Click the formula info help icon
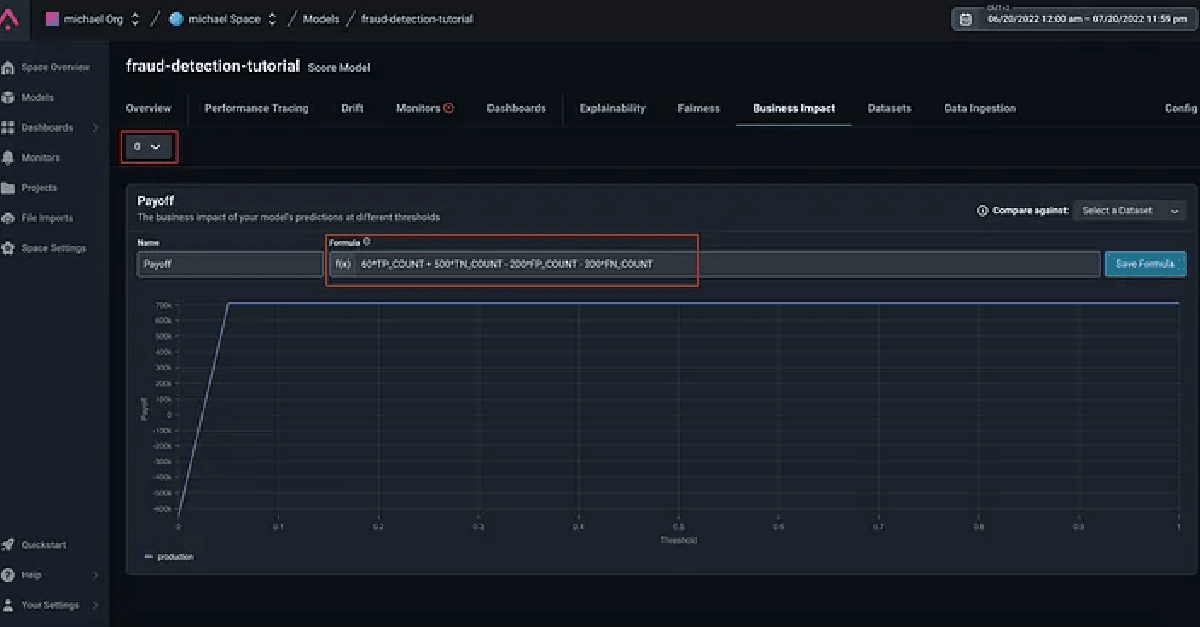Image resolution: width=1200 pixels, height=627 pixels. tap(367, 242)
